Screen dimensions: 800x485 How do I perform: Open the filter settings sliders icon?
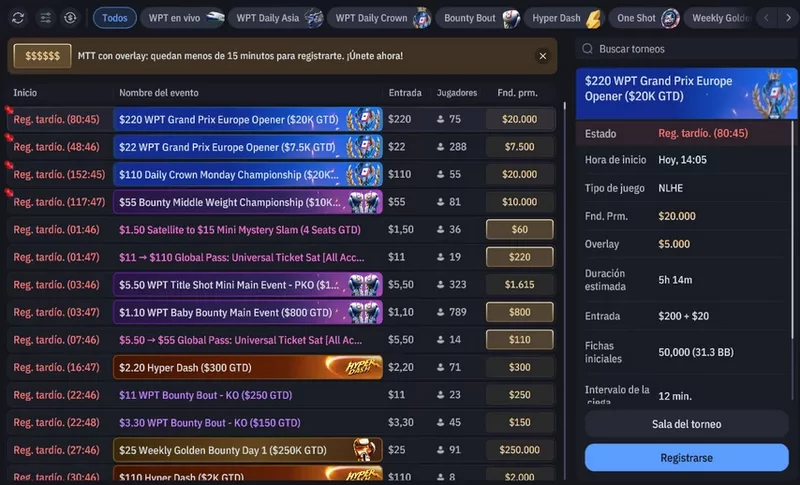tap(44, 18)
